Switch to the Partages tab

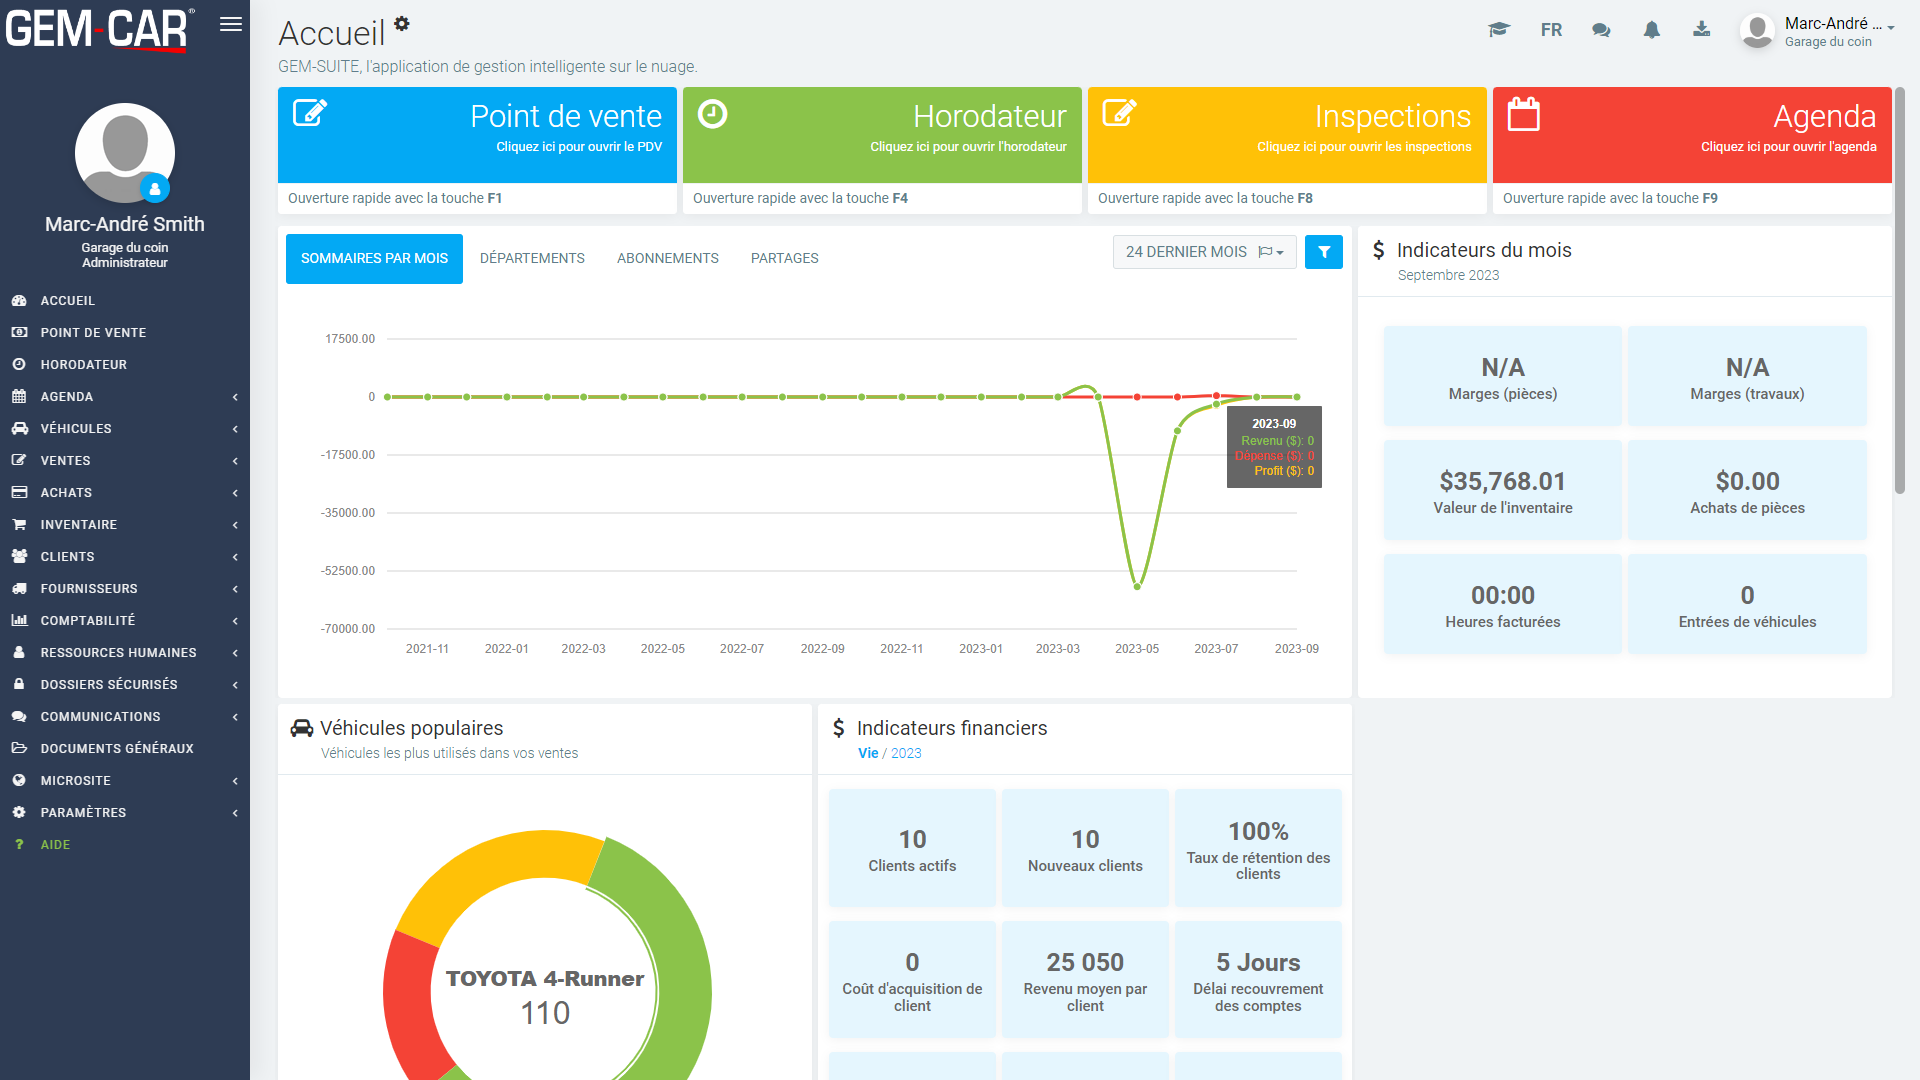click(785, 258)
